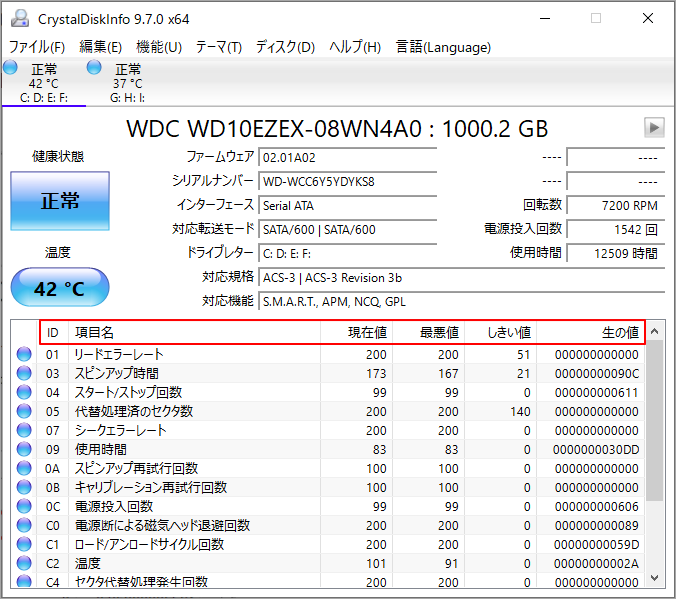
Task: Click the ID column header
Action: tap(53, 332)
